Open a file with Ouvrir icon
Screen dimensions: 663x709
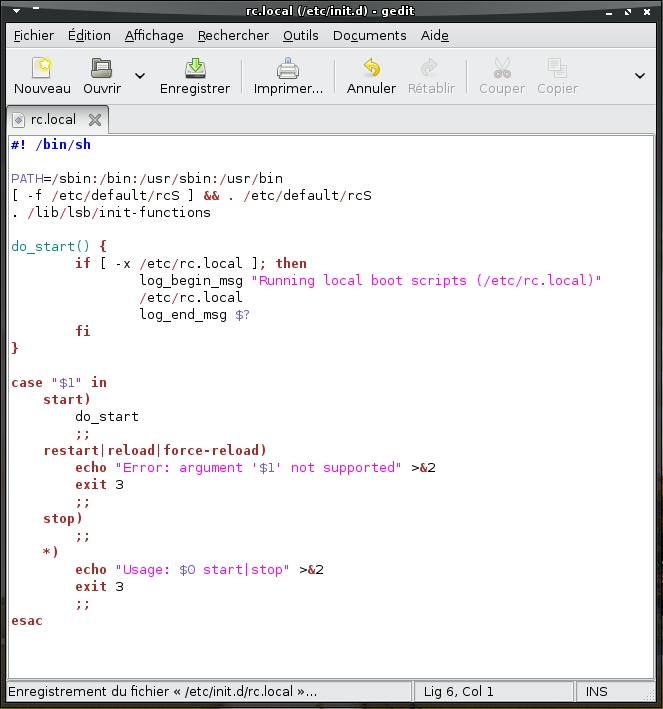pos(102,69)
